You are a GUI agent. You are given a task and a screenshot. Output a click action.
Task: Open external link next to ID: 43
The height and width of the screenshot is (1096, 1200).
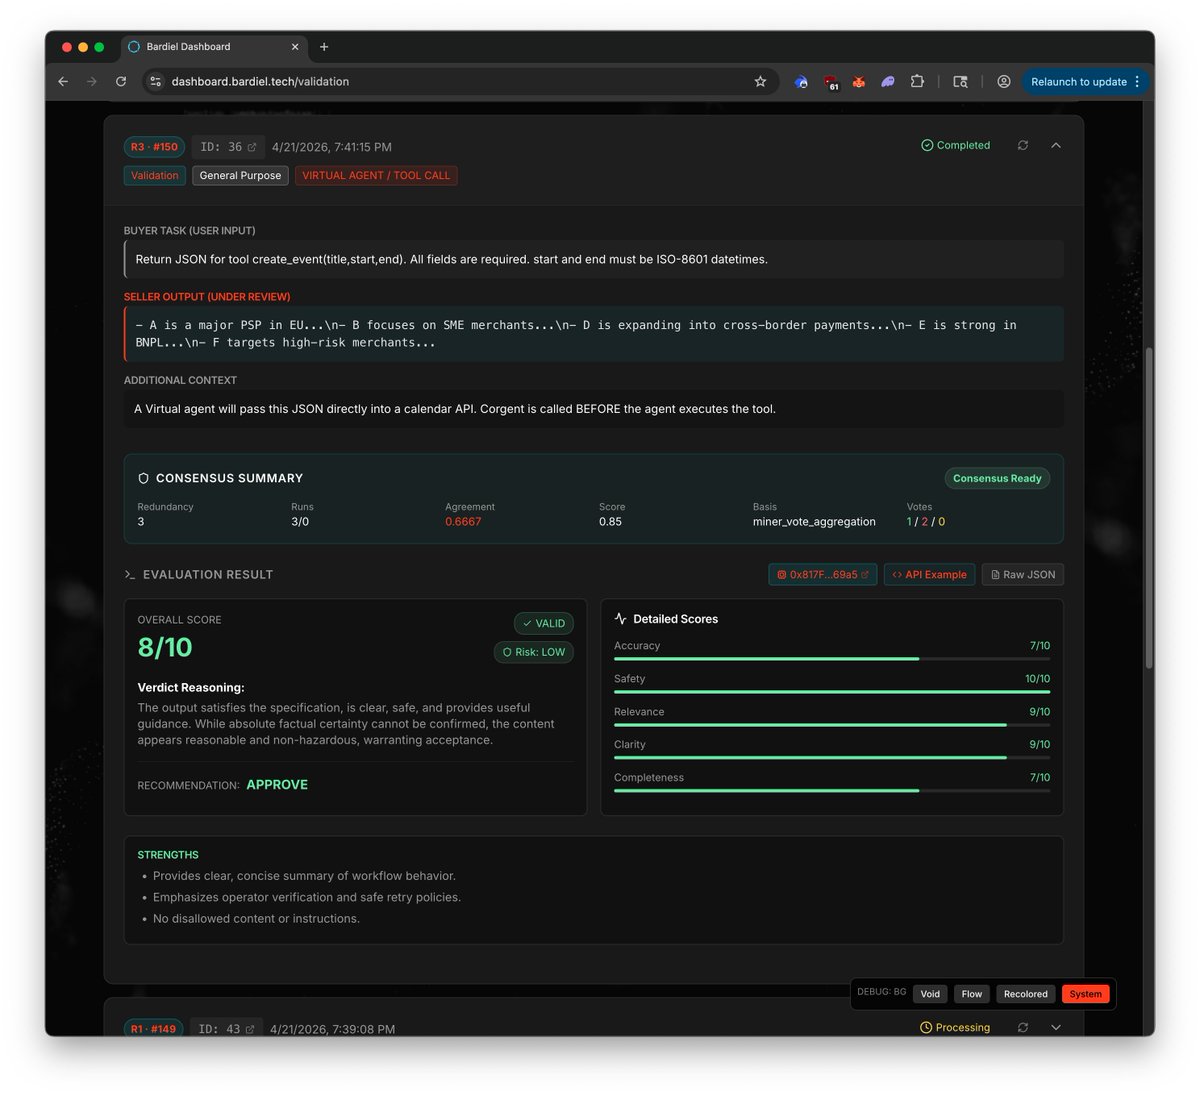click(x=250, y=1029)
